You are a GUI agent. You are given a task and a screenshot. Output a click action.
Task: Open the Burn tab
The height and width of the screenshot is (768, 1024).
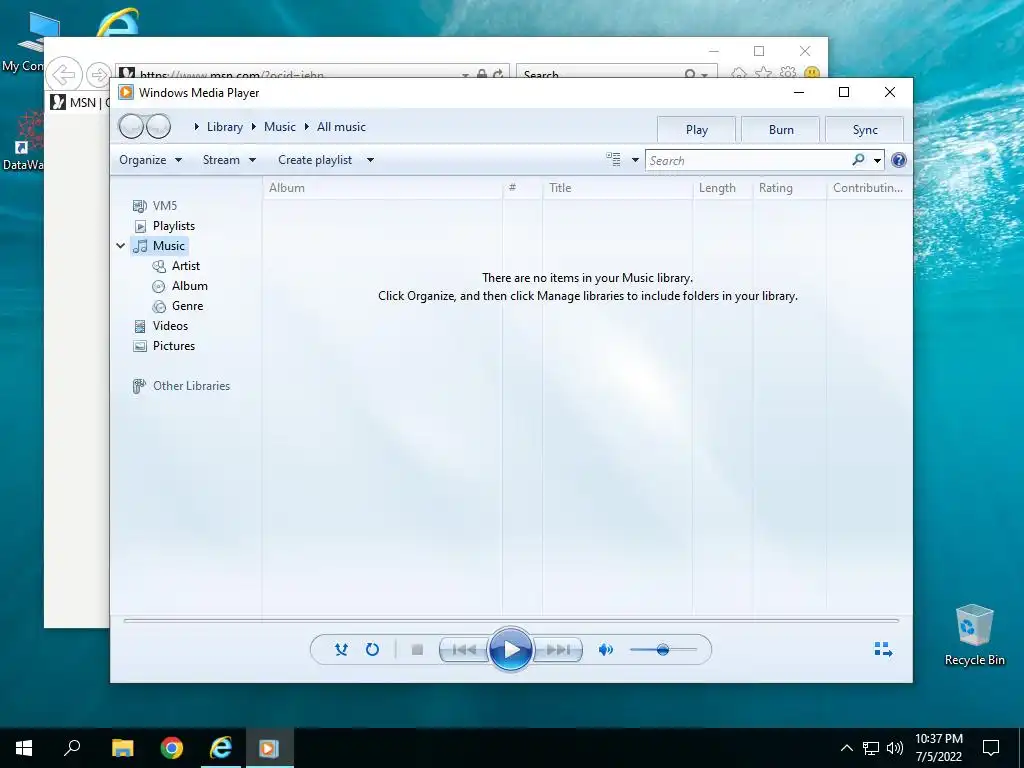[780, 129]
